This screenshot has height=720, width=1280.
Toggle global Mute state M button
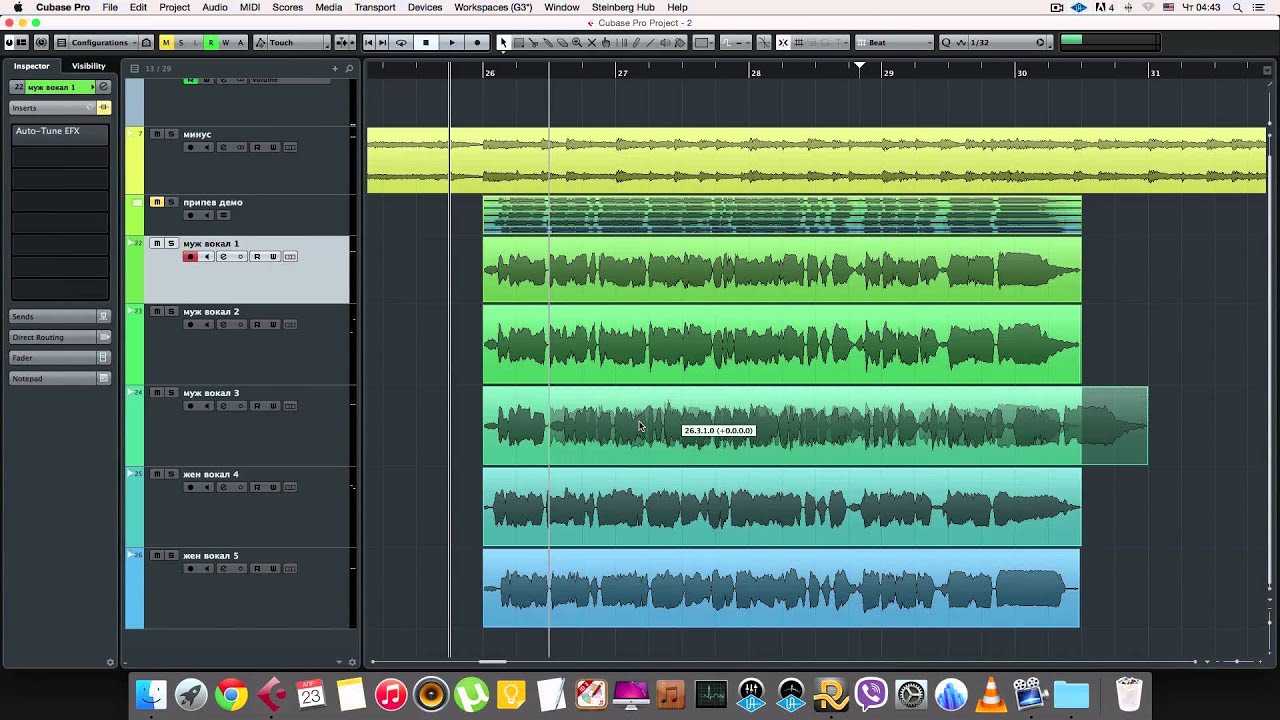tap(166, 42)
